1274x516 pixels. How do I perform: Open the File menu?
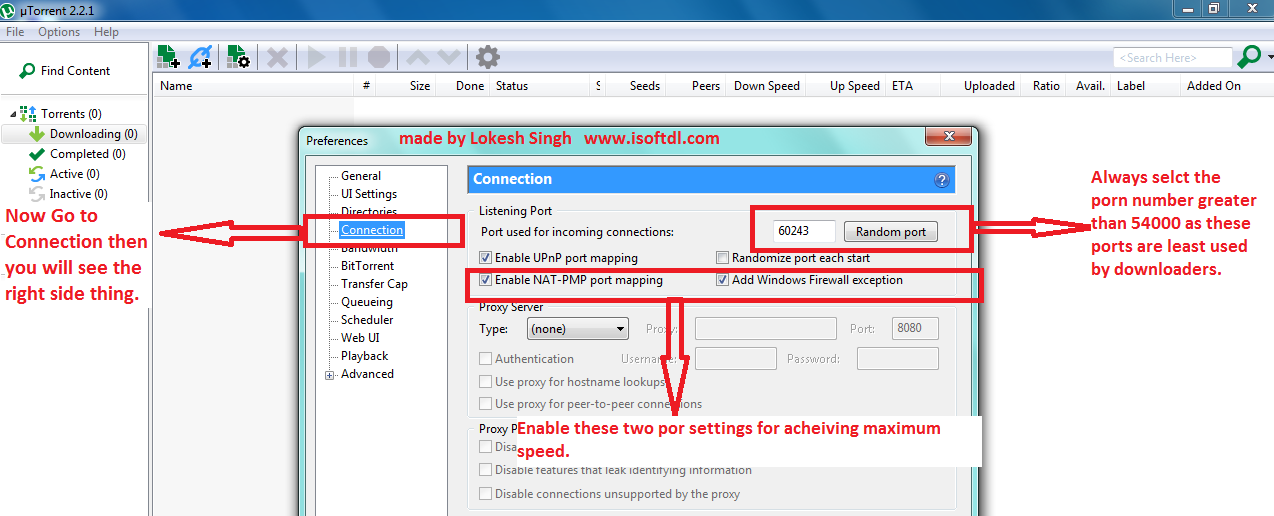15,32
